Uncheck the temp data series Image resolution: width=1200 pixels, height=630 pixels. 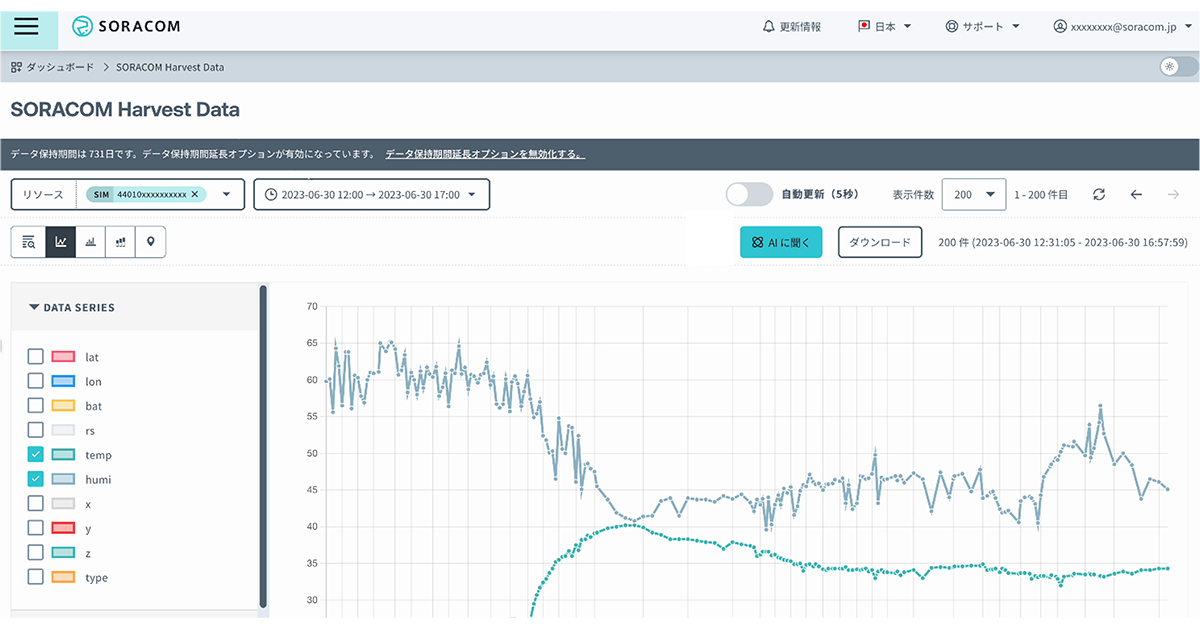(x=36, y=454)
